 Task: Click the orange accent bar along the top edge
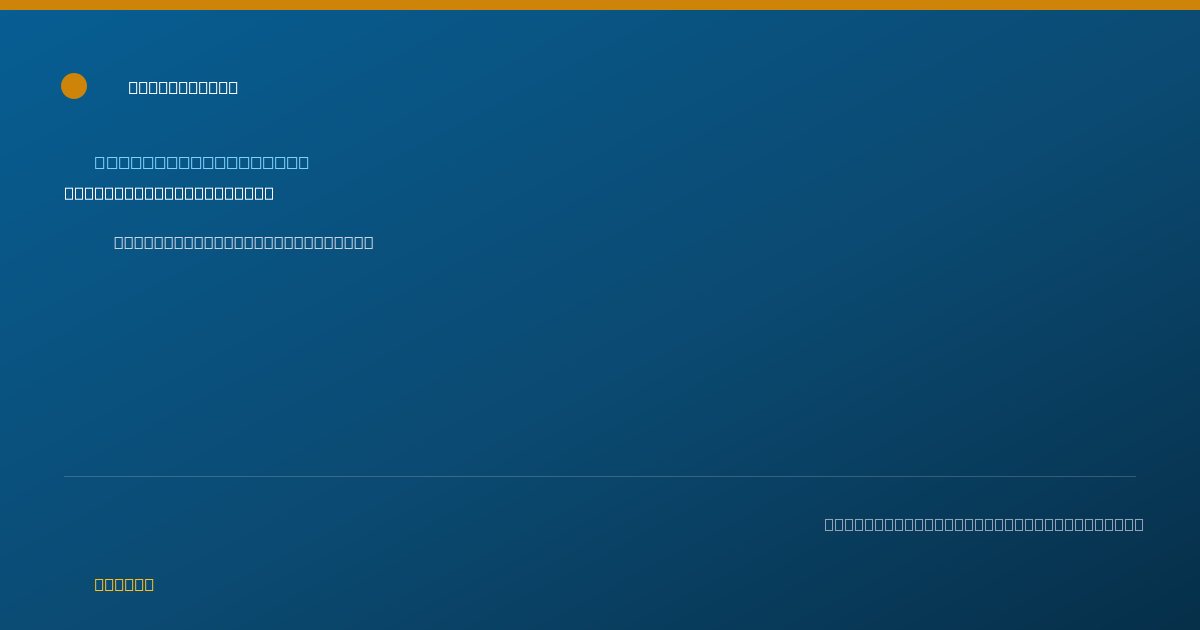tap(600, 5)
